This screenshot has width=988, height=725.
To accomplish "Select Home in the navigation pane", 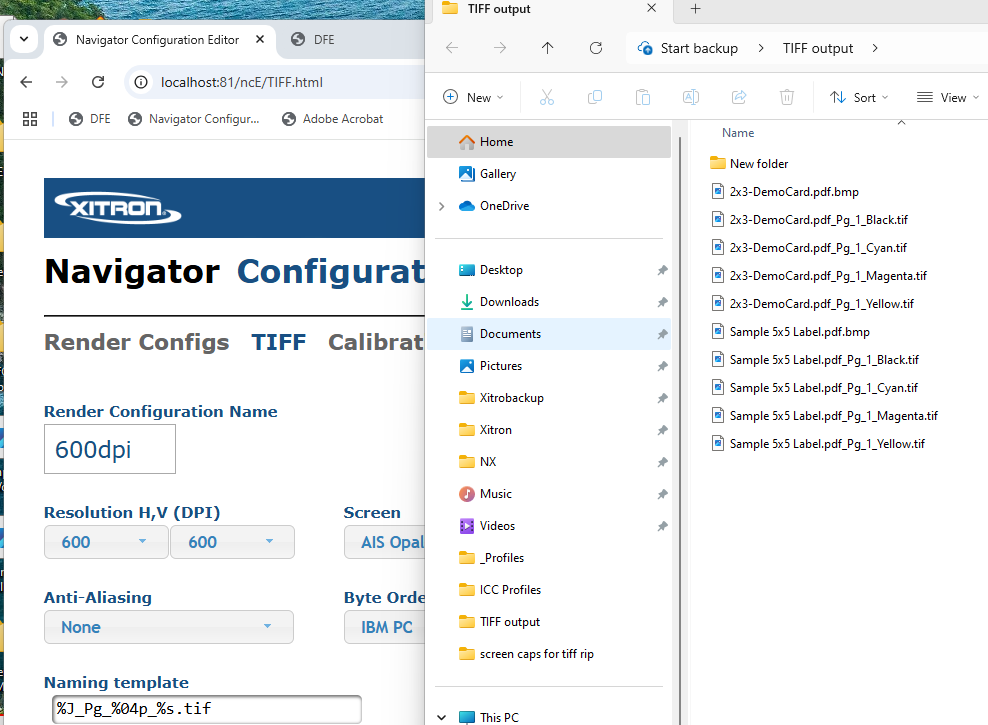I will tap(549, 142).
